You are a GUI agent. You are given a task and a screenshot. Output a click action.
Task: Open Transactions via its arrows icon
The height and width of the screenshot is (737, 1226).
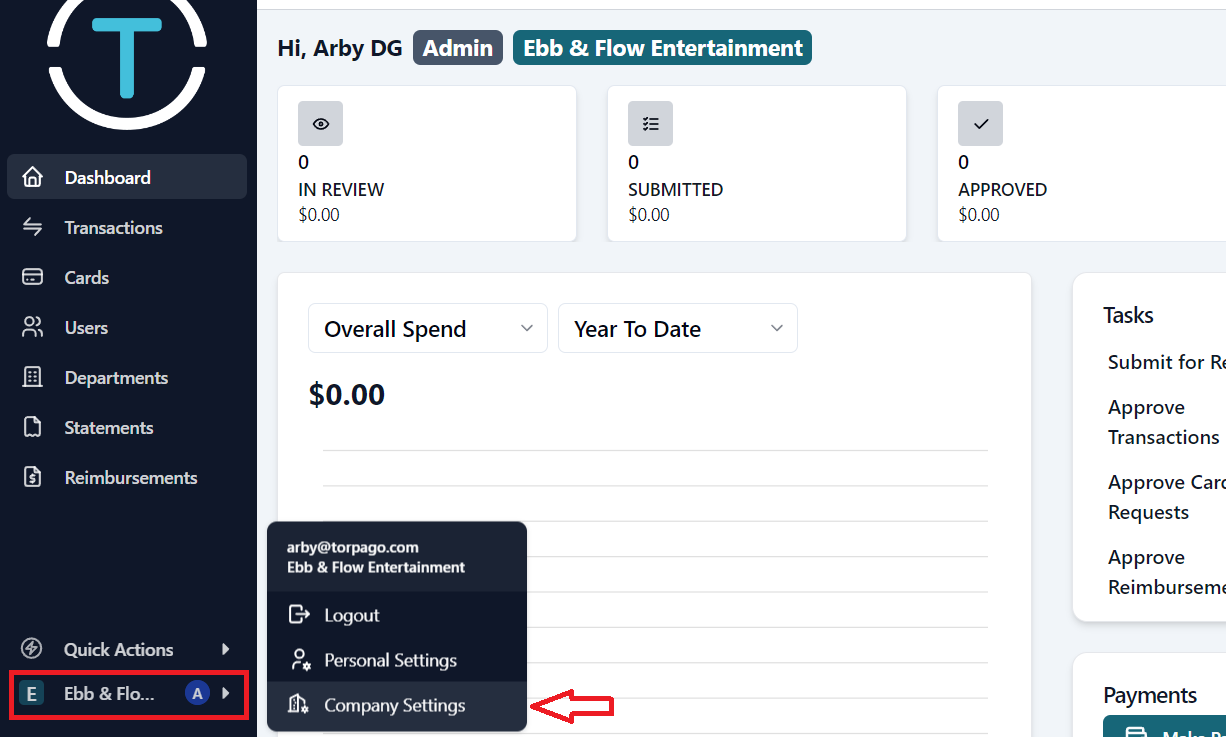pos(33,227)
